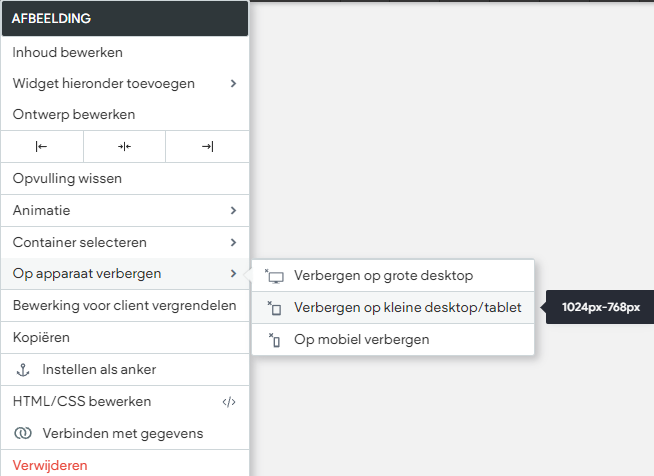Viewport: 654px width, 476px height.
Task: Click Bewerking voor client vergrendelen
Action: pyautogui.click(x=125, y=305)
